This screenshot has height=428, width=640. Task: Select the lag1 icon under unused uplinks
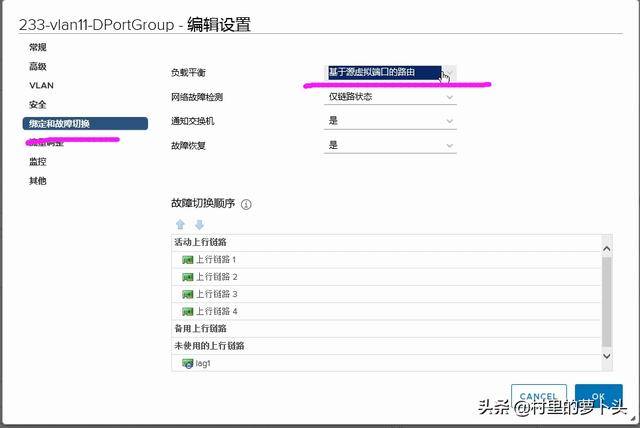(x=187, y=363)
